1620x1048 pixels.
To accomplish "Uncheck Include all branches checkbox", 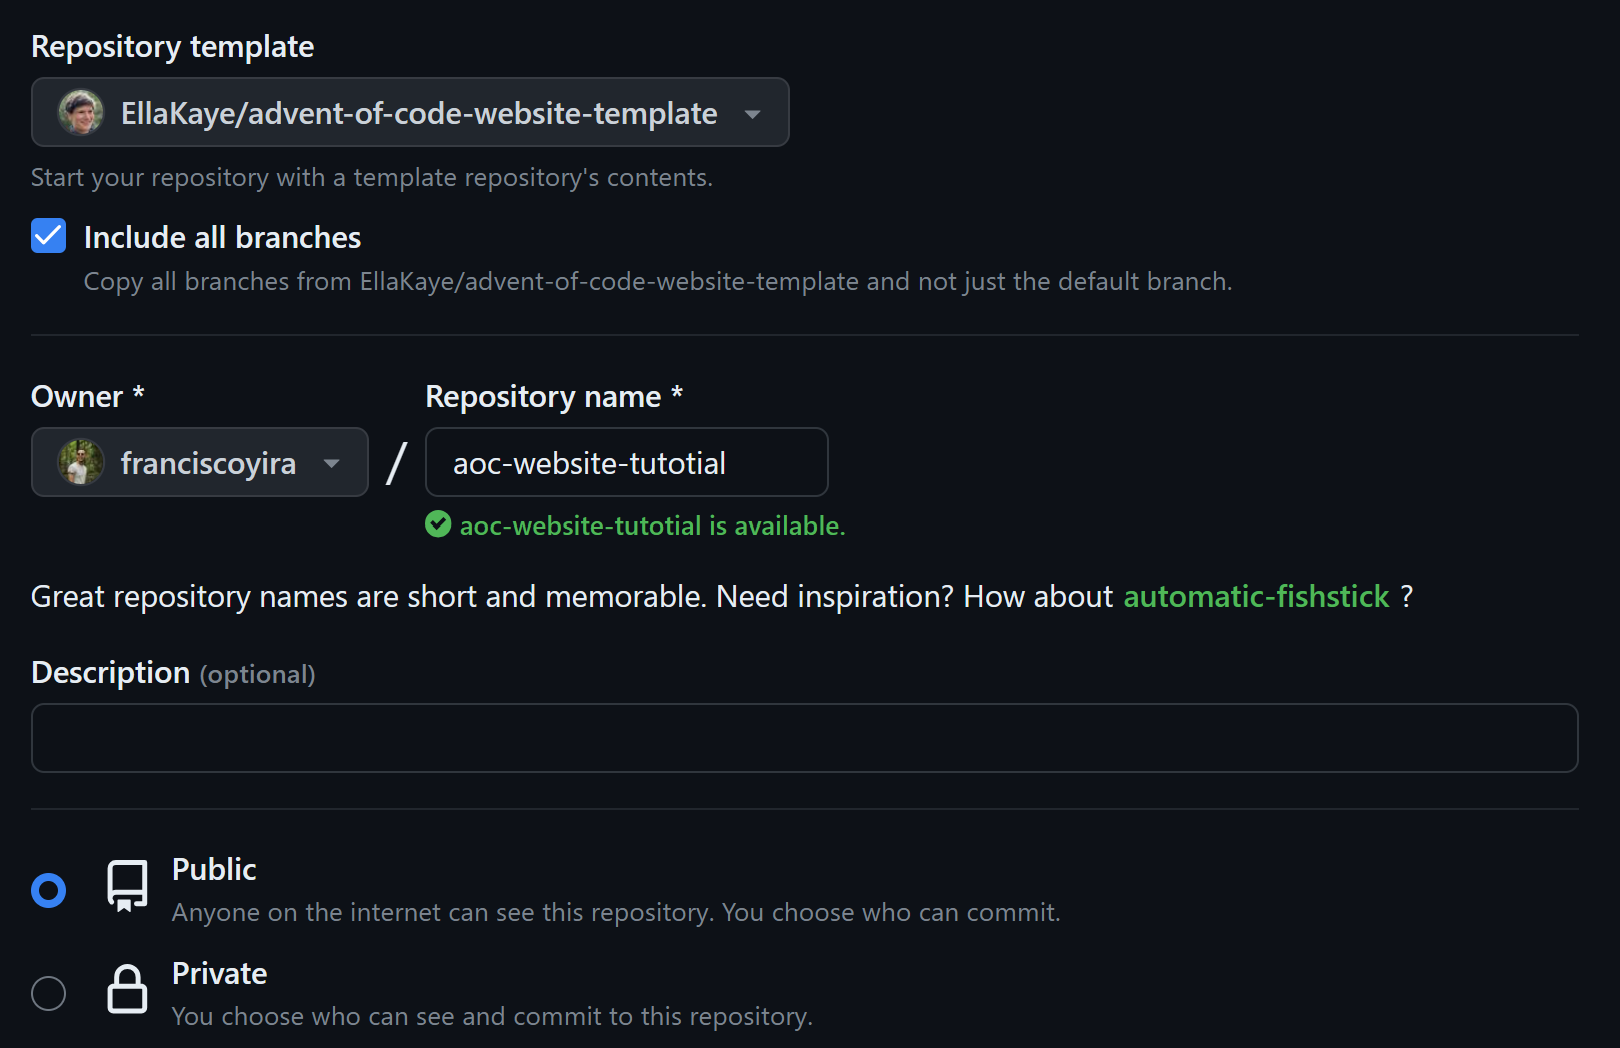I will tap(49, 237).
